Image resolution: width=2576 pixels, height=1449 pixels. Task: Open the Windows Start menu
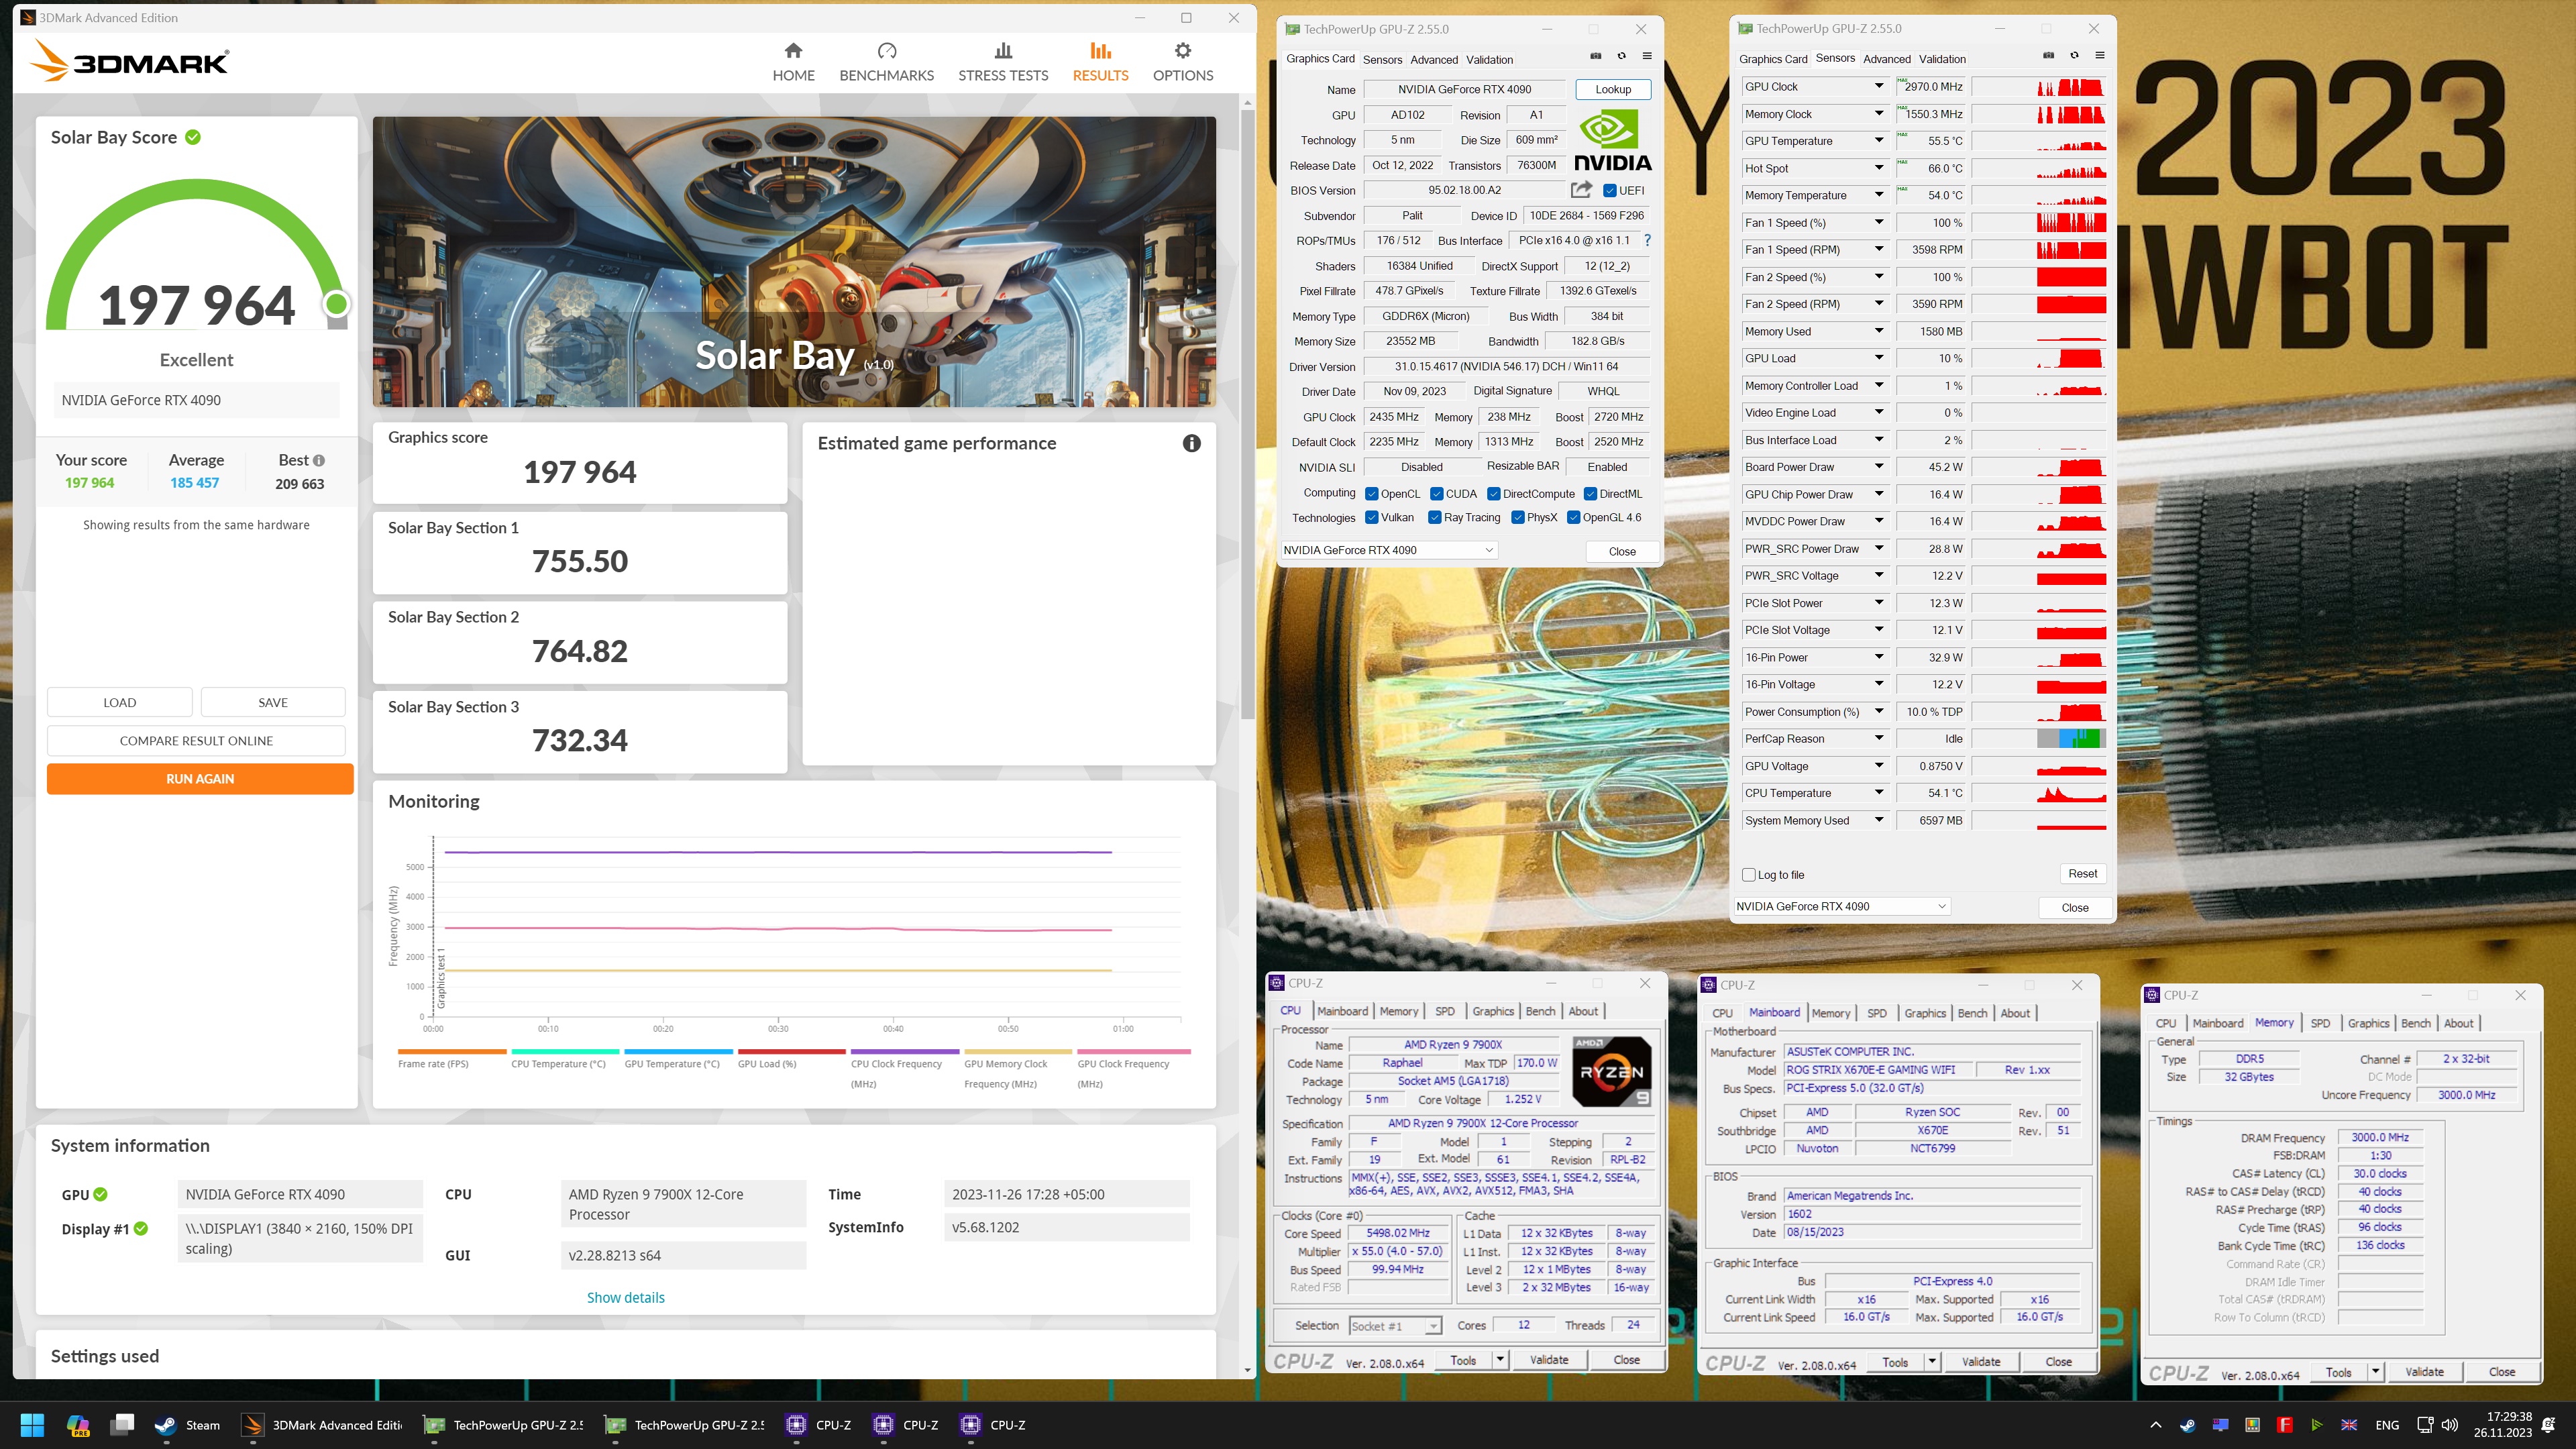[x=32, y=1424]
